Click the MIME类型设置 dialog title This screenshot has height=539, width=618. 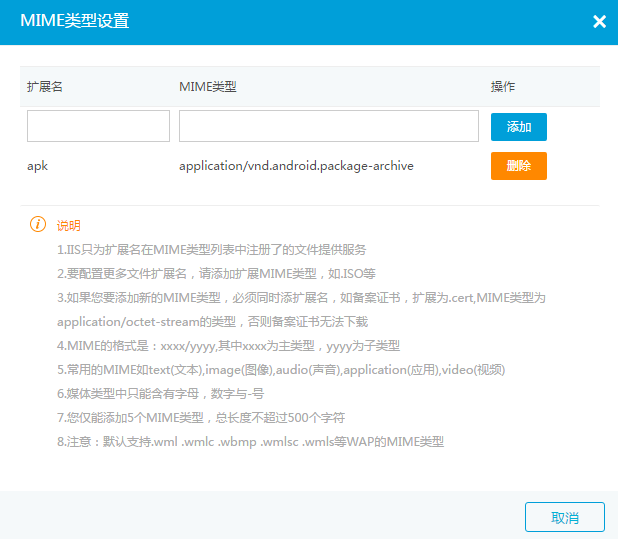point(74,20)
